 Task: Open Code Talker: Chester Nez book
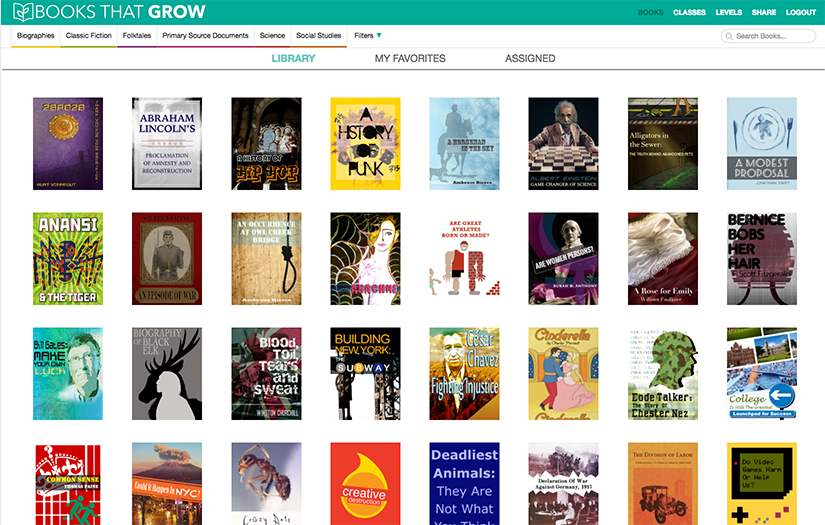(x=662, y=374)
